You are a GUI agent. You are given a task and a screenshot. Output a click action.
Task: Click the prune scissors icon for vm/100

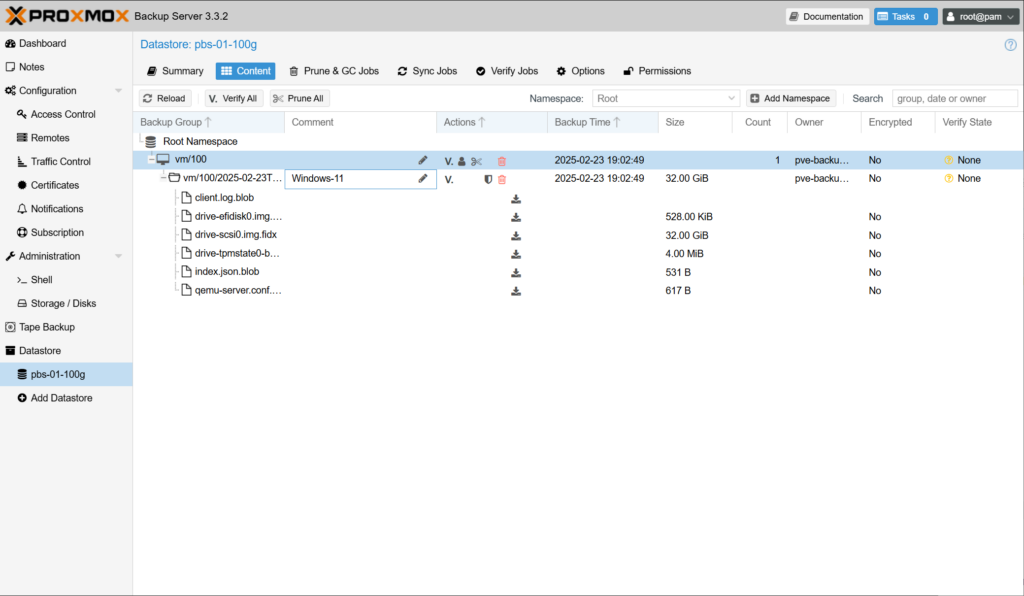477,161
